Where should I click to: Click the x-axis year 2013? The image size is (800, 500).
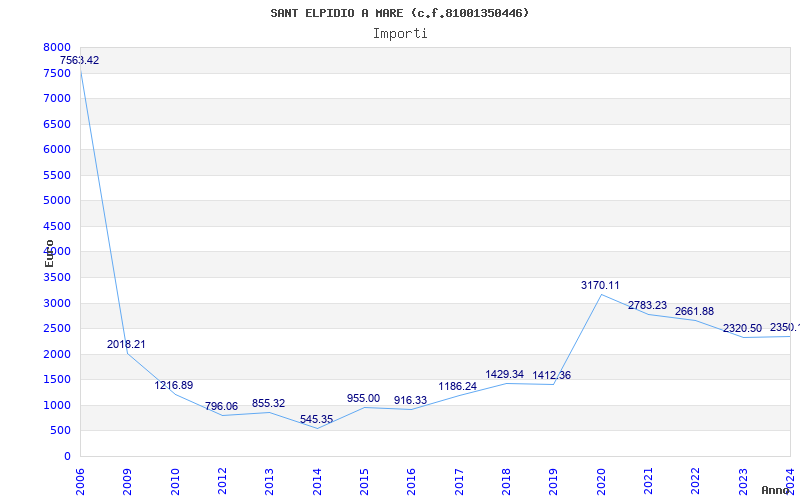point(269,482)
